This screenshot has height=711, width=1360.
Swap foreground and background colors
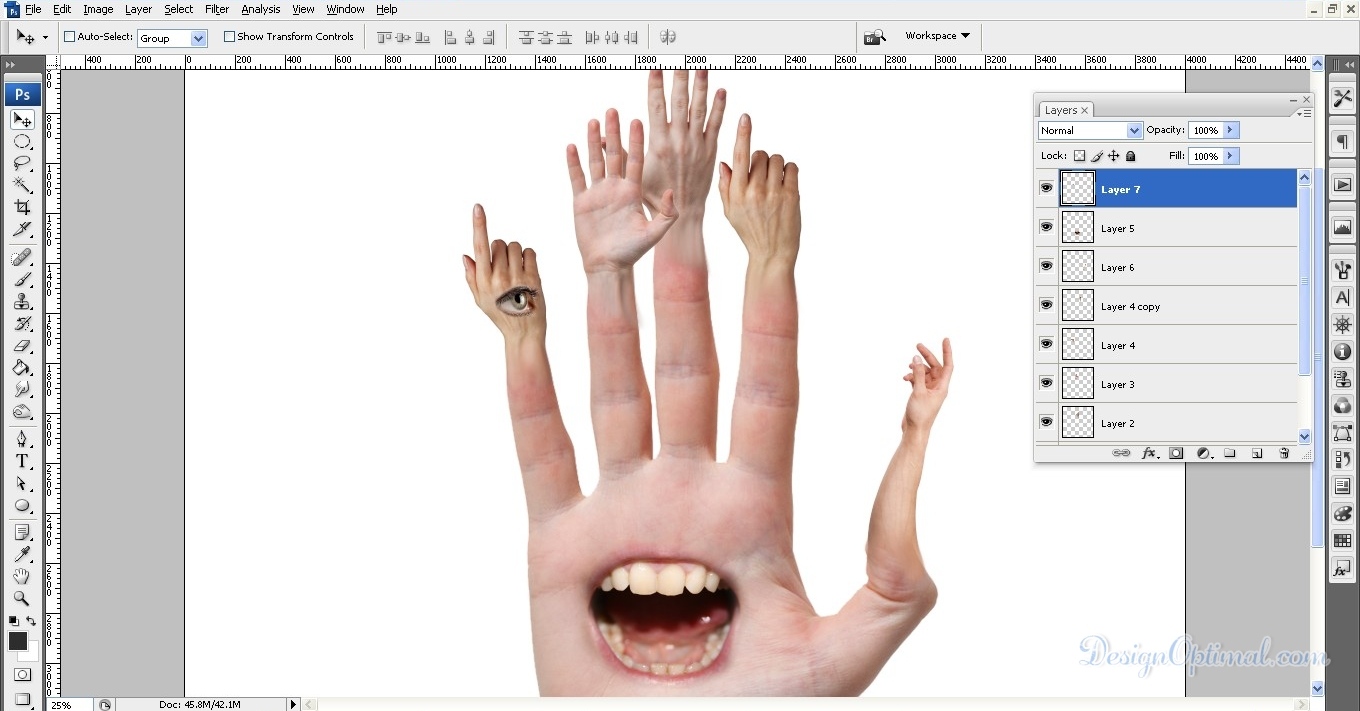pyautogui.click(x=32, y=622)
